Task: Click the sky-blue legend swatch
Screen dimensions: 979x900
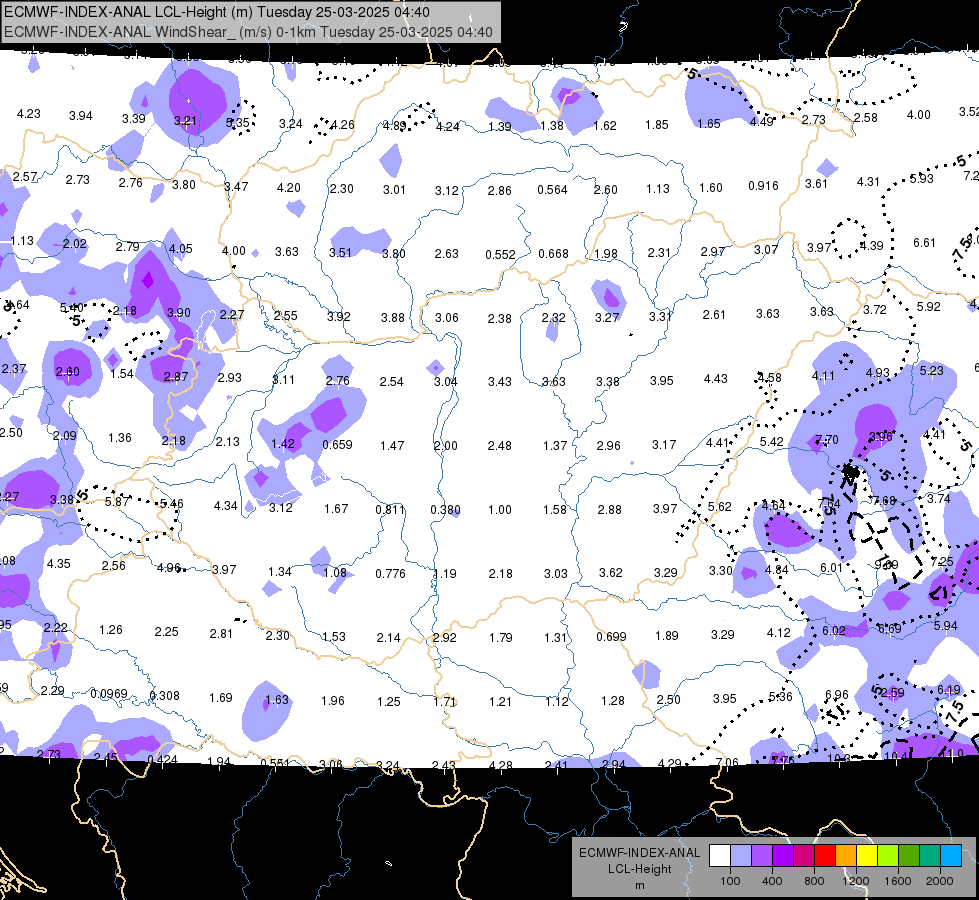Action: click(951, 855)
